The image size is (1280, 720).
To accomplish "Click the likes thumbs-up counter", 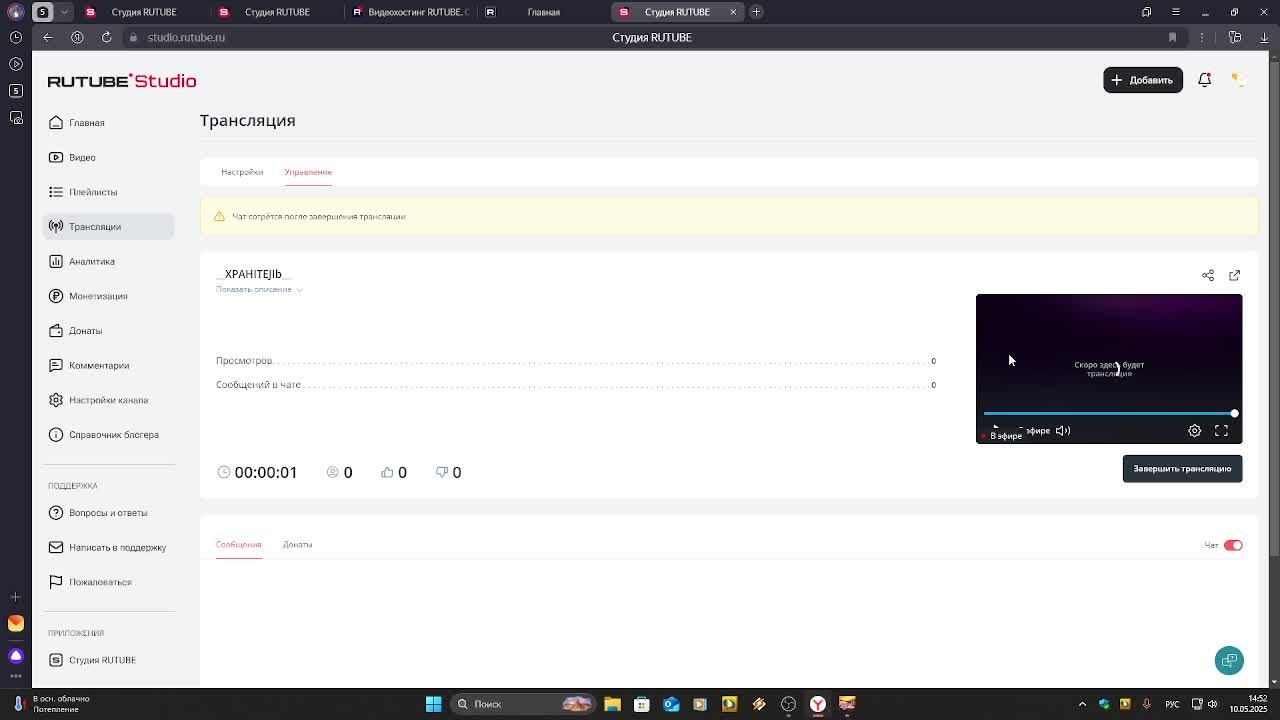I will 394,472.
